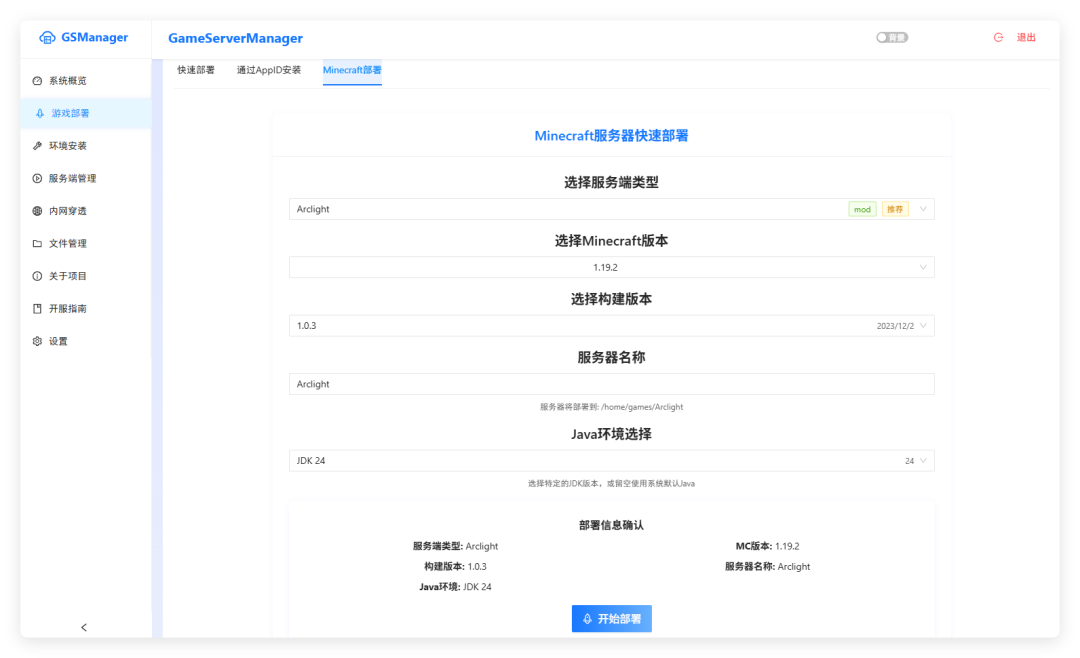
Task: Open 内网穿透 in the sidebar
Action: point(86,211)
